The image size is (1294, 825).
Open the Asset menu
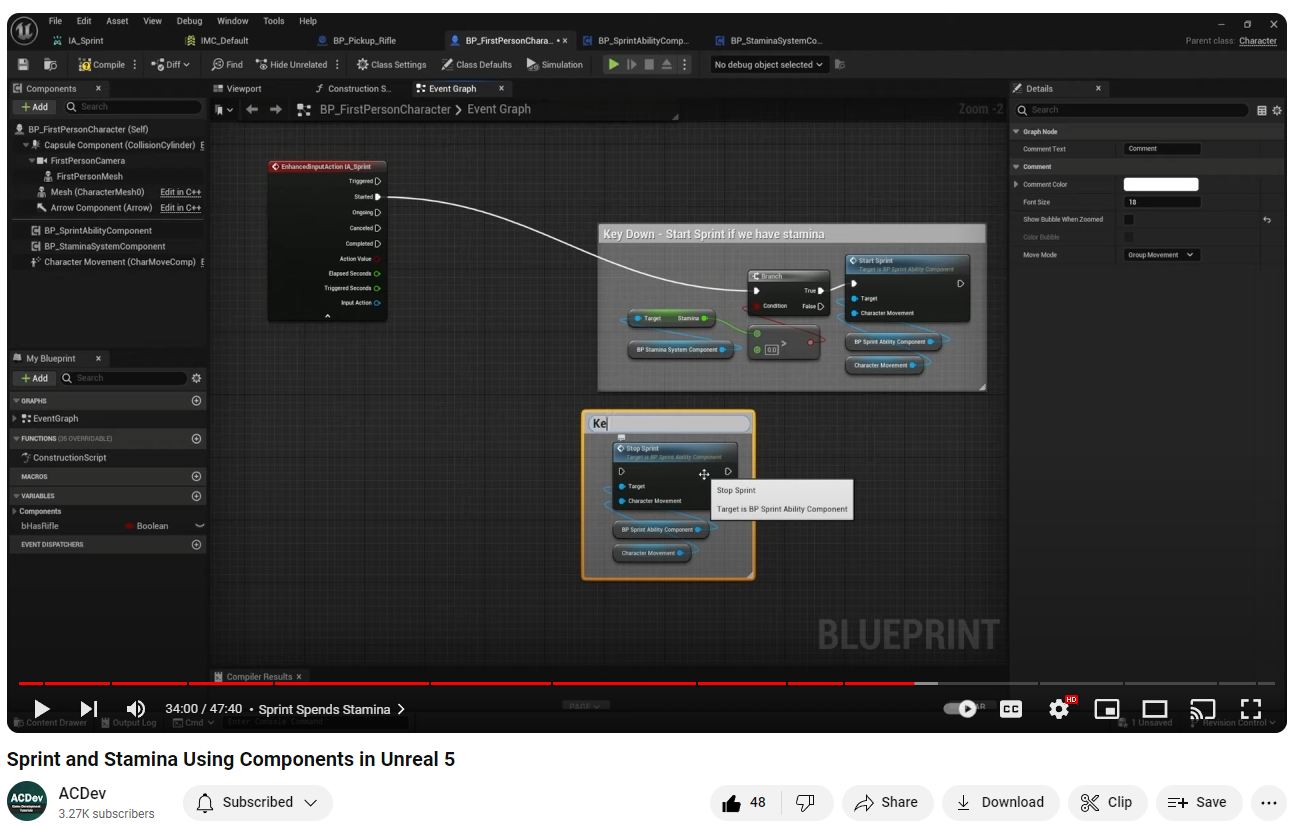point(117,20)
